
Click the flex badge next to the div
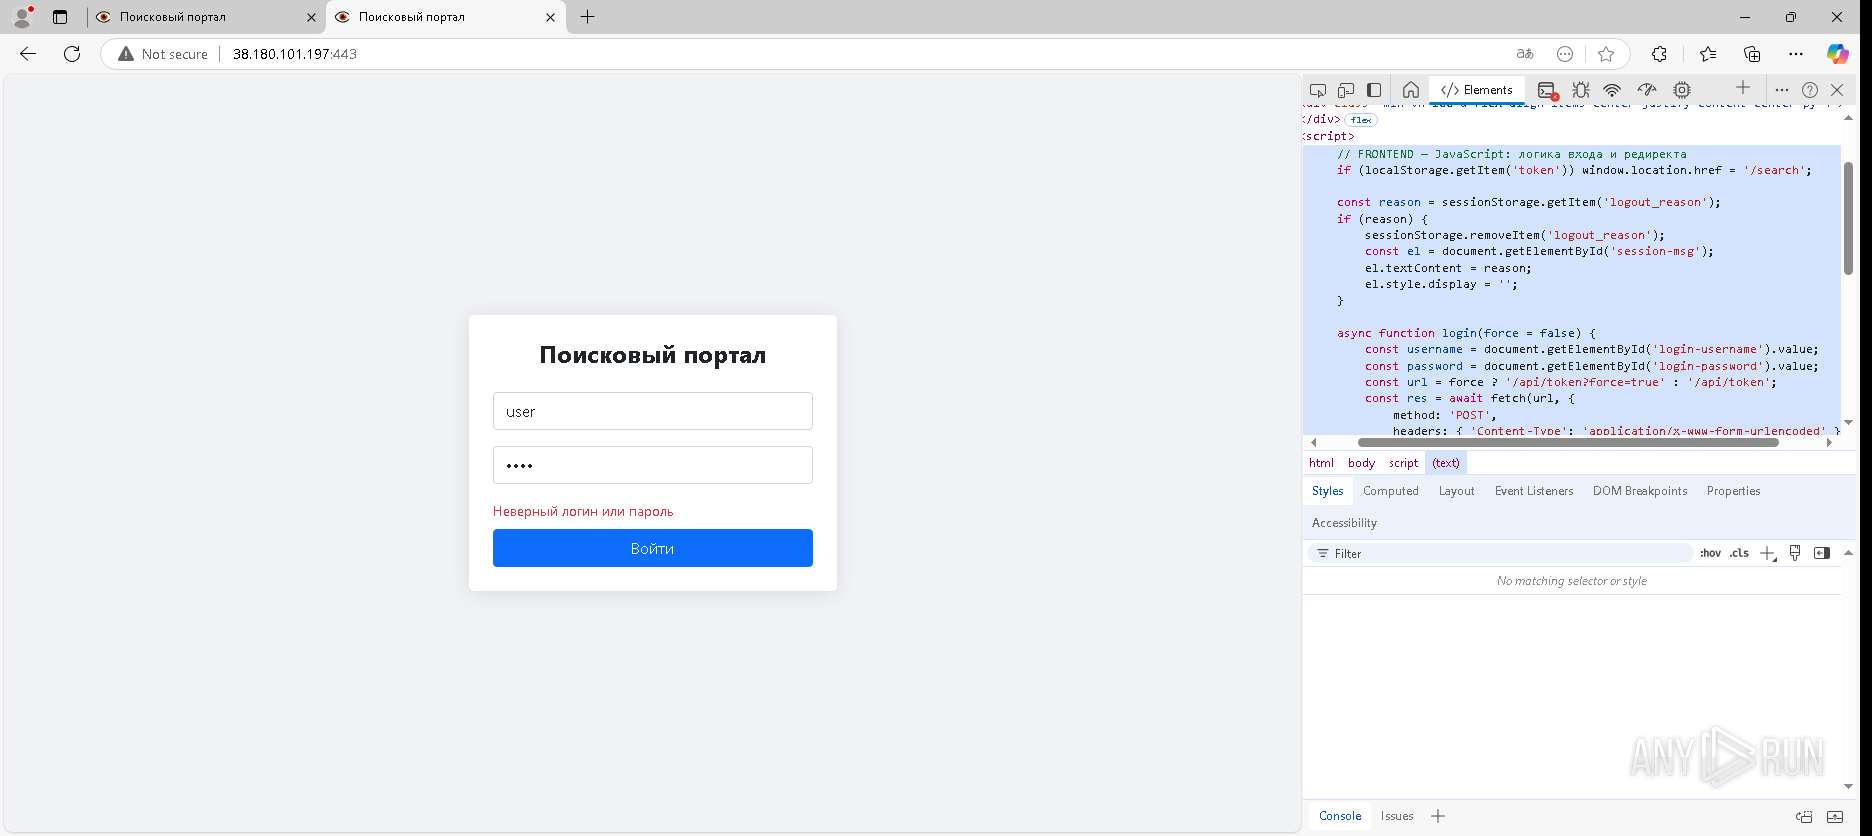pyautogui.click(x=1361, y=120)
